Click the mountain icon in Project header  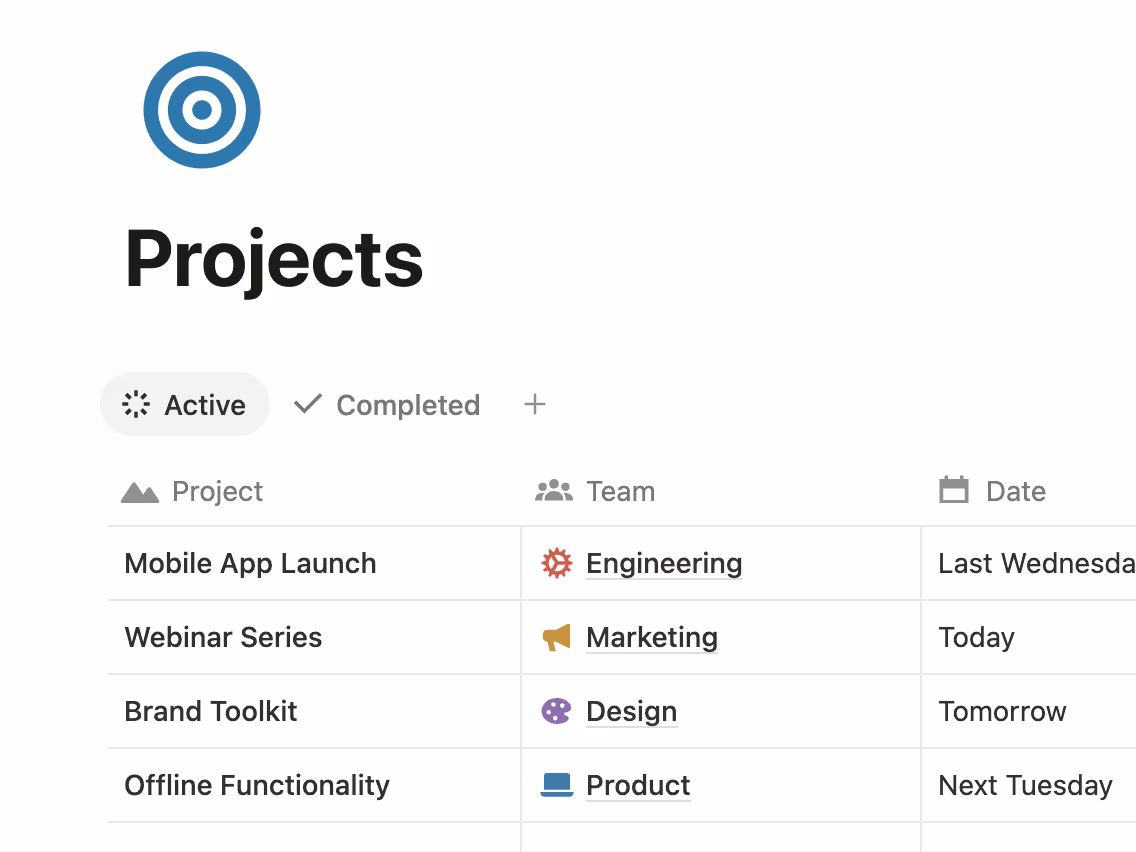[140, 491]
